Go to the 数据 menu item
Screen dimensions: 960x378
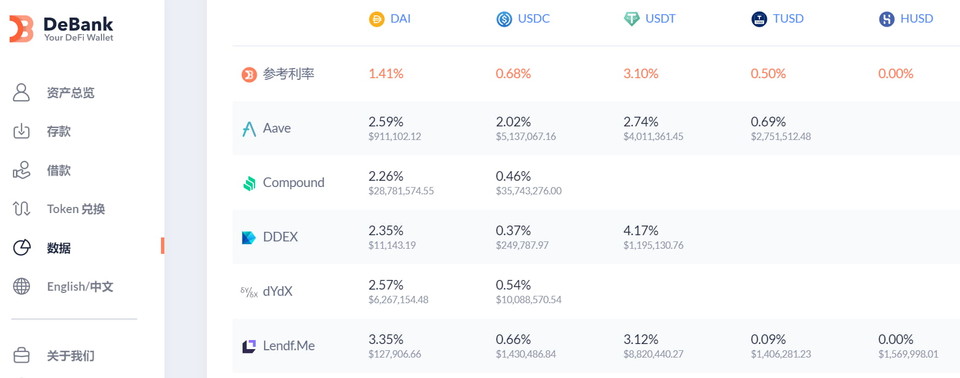tap(59, 248)
